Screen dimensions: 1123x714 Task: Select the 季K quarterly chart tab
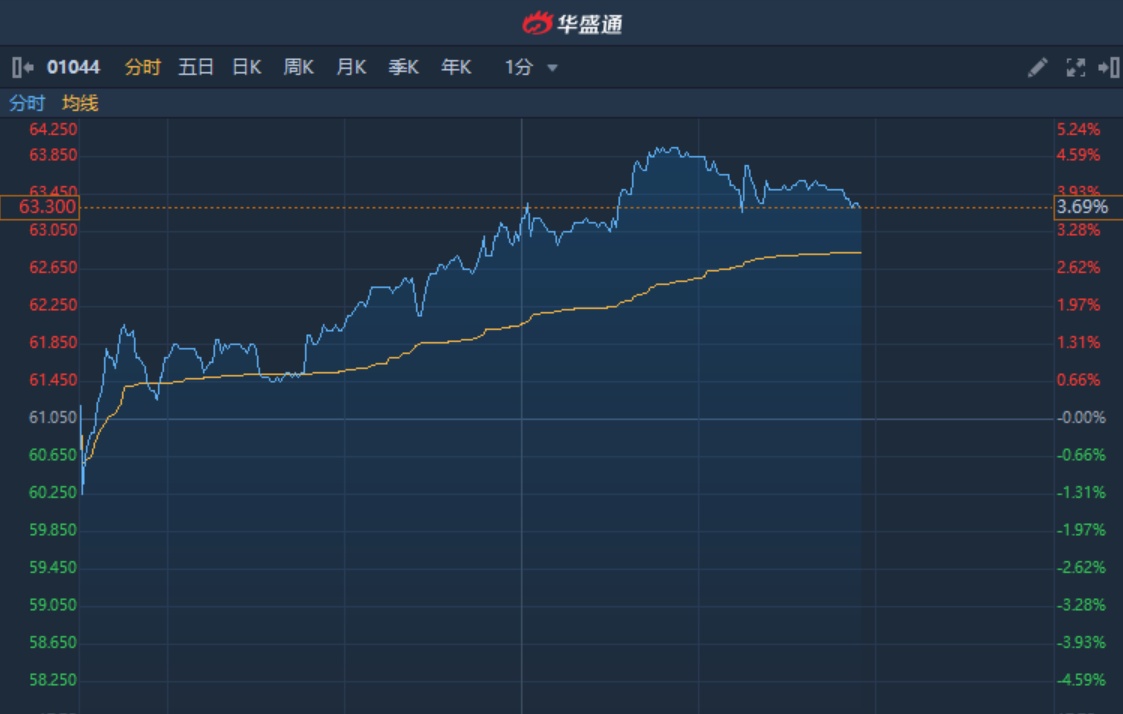pos(403,68)
